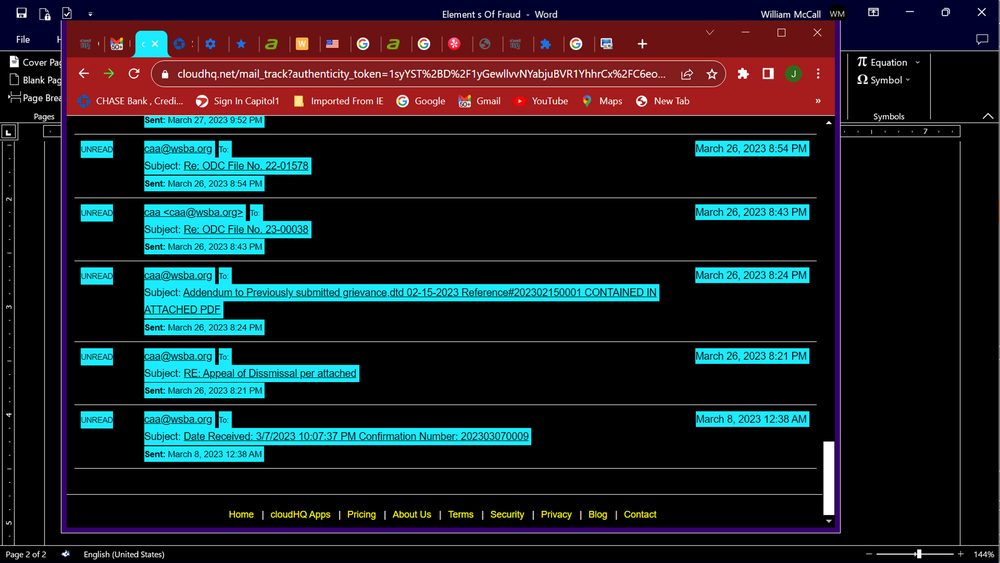Image resolution: width=1000 pixels, height=563 pixels.
Task: Open the Appeal of Dissmissal email subject
Action: pyautogui.click(x=269, y=373)
